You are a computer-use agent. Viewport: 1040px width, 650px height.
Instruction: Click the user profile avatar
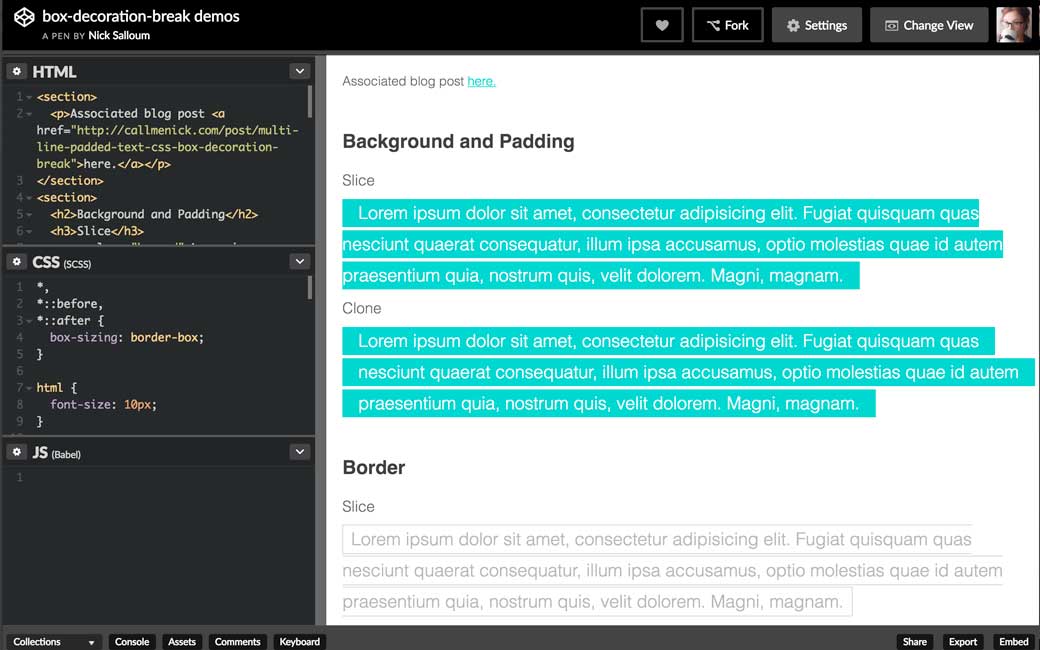pyautogui.click(x=1013, y=25)
